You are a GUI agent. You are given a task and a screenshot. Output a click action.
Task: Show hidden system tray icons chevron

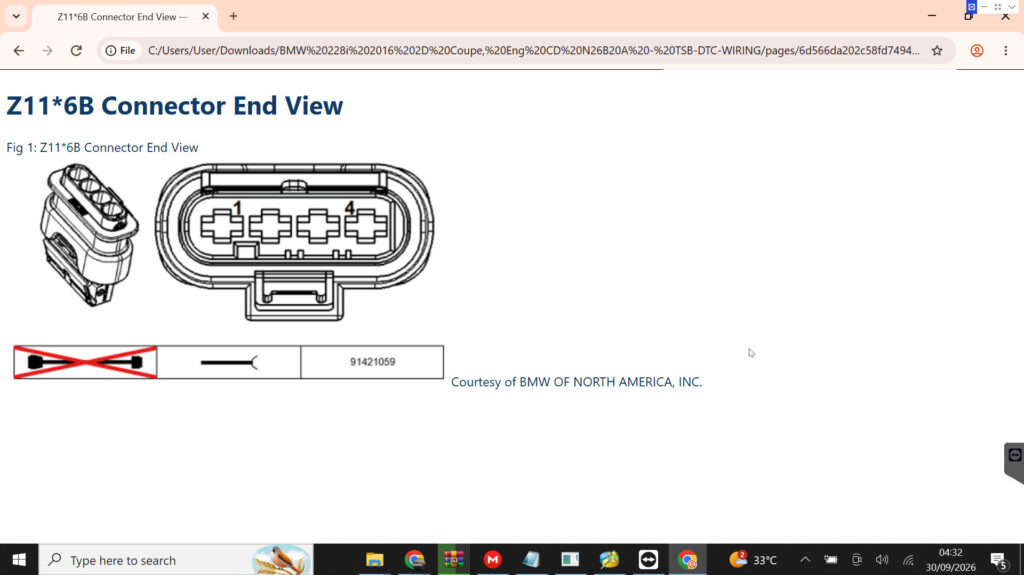tap(805, 560)
